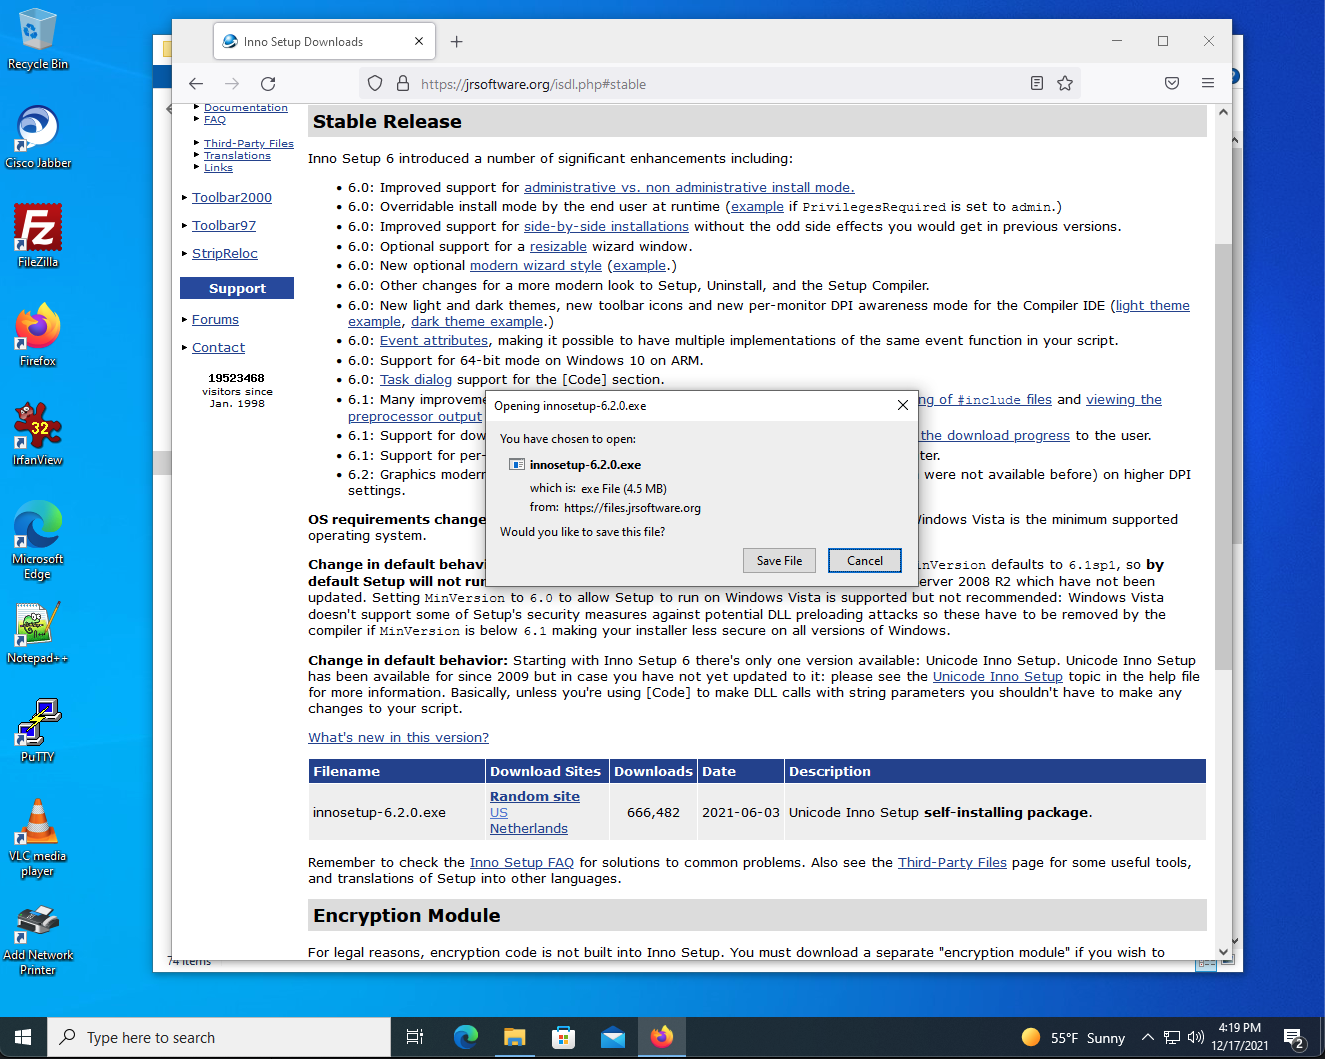This screenshot has height=1059, width=1325.
Task: Click Save File in download dialog
Action: 779,561
